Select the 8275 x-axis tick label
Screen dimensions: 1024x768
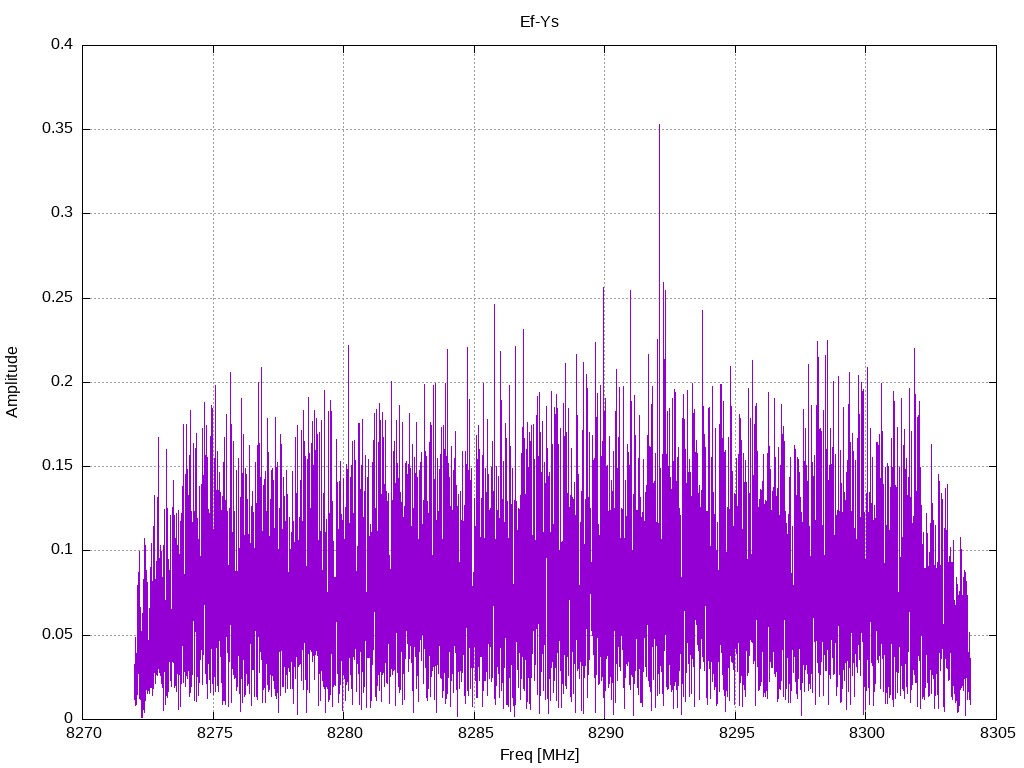click(x=213, y=733)
